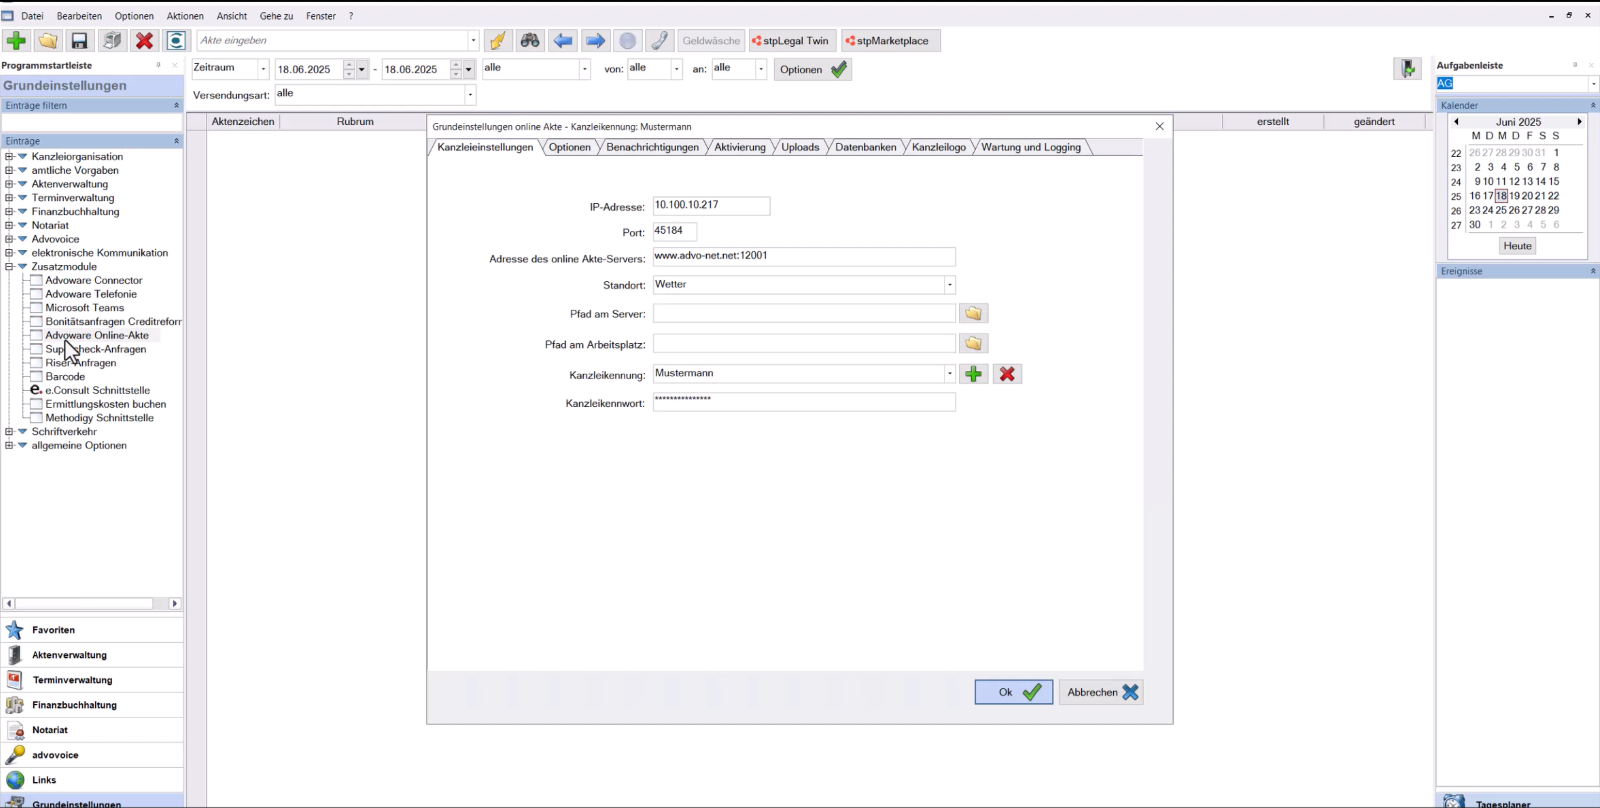Switch to the Optionen tab in dialog
Image resolution: width=1600 pixels, height=808 pixels.
[x=570, y=147]
